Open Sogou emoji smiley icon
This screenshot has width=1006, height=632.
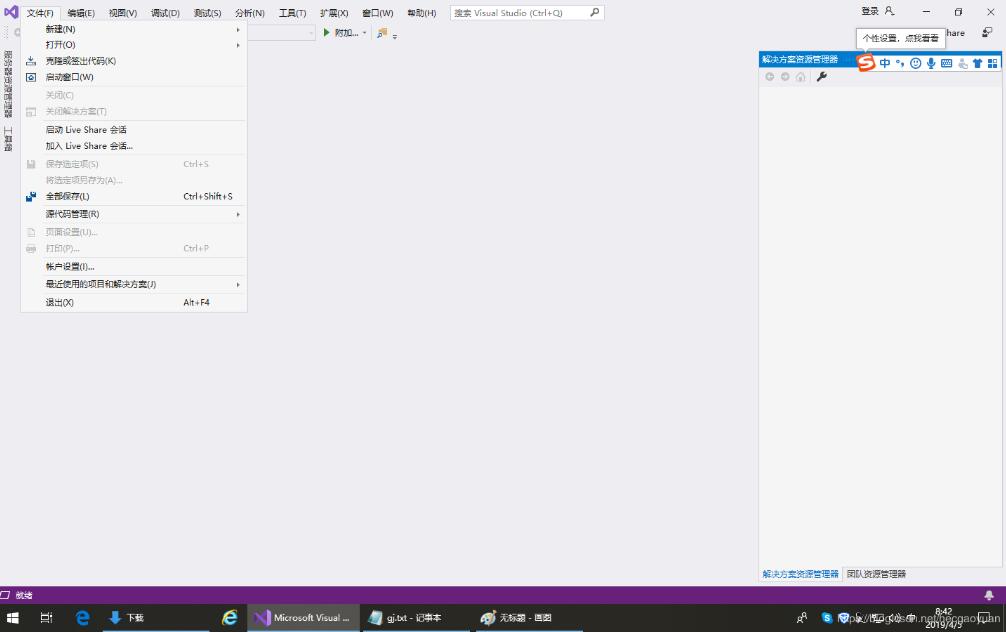(x=916, y=63)
